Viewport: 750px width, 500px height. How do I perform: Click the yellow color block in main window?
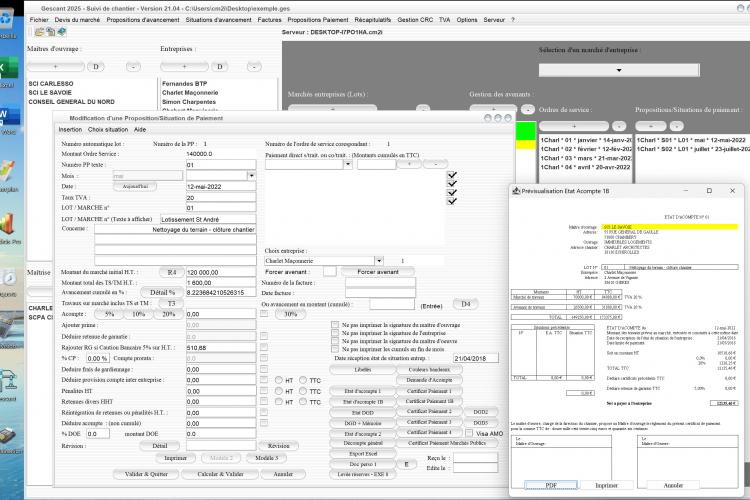[526, 144]
